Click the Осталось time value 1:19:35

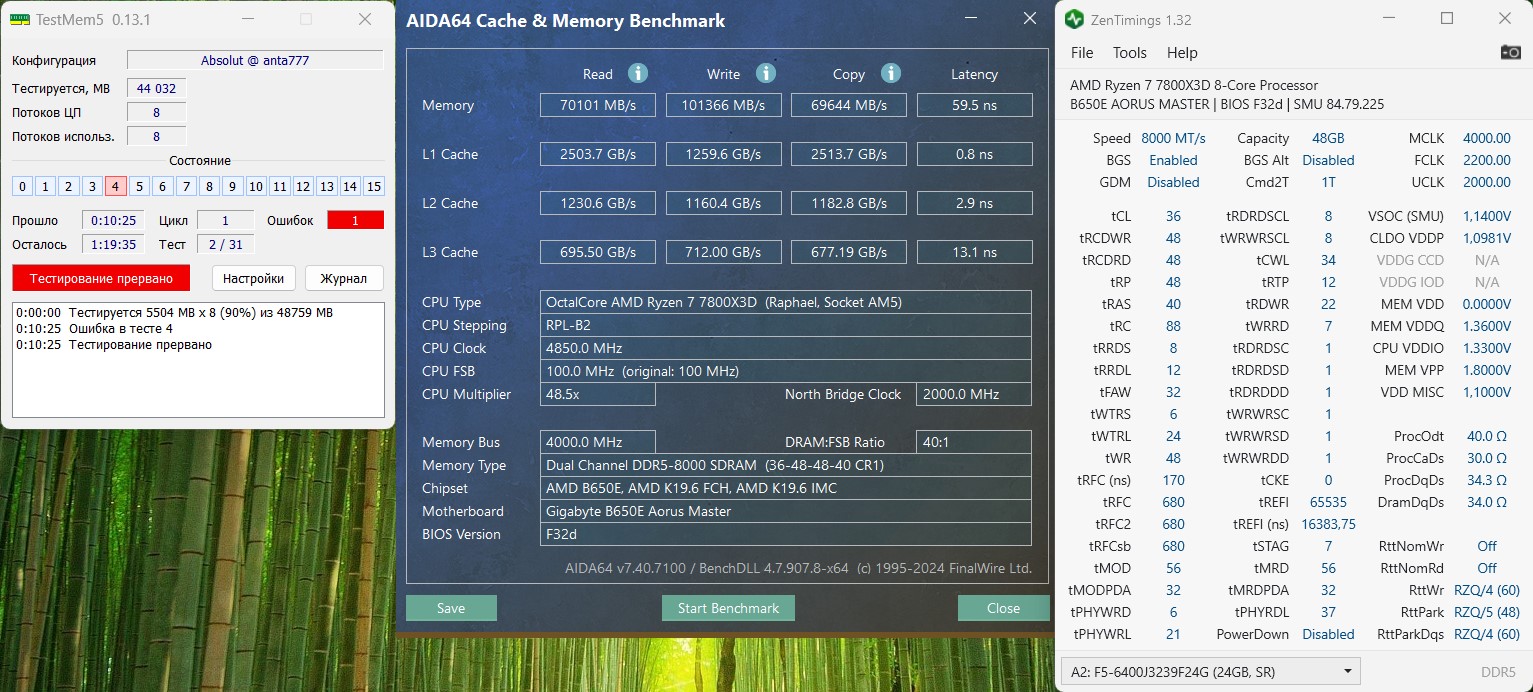point(113,244)
